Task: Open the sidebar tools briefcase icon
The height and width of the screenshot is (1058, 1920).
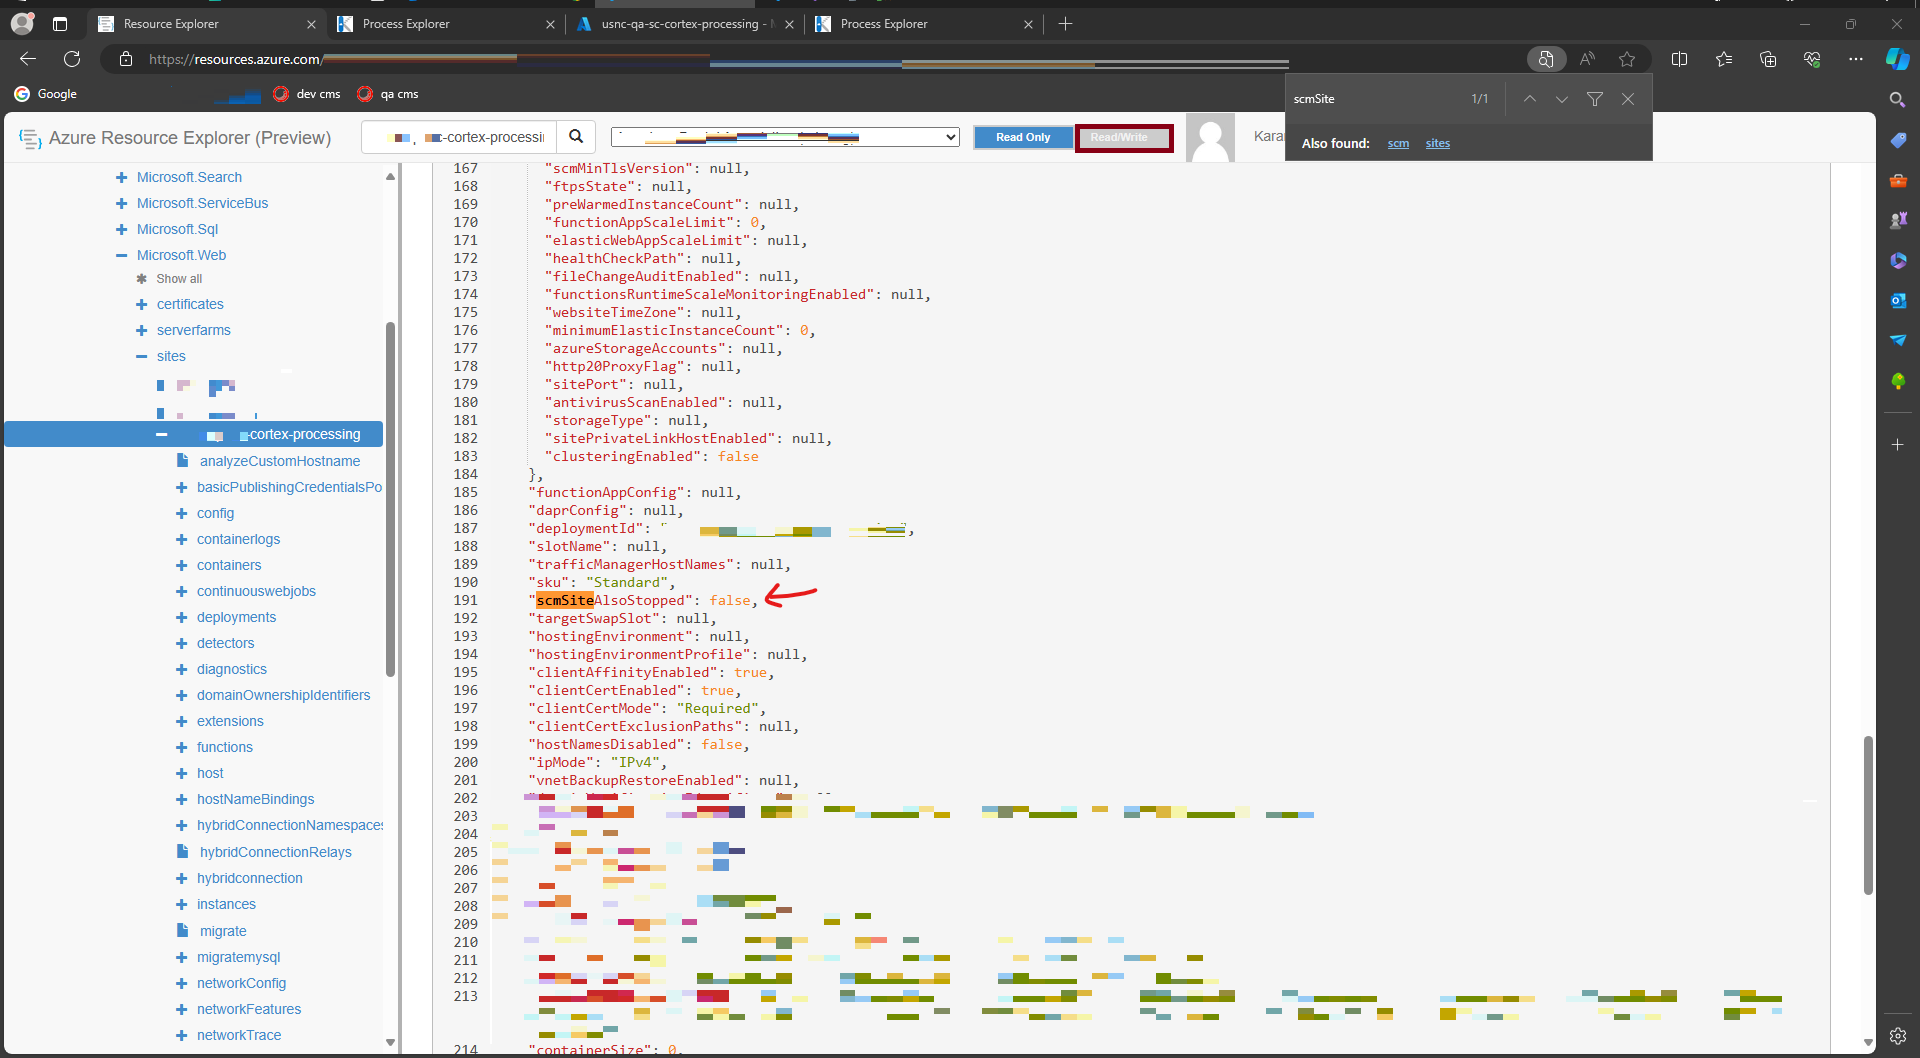Action: pyautogui.click(x=1898, y=181)
